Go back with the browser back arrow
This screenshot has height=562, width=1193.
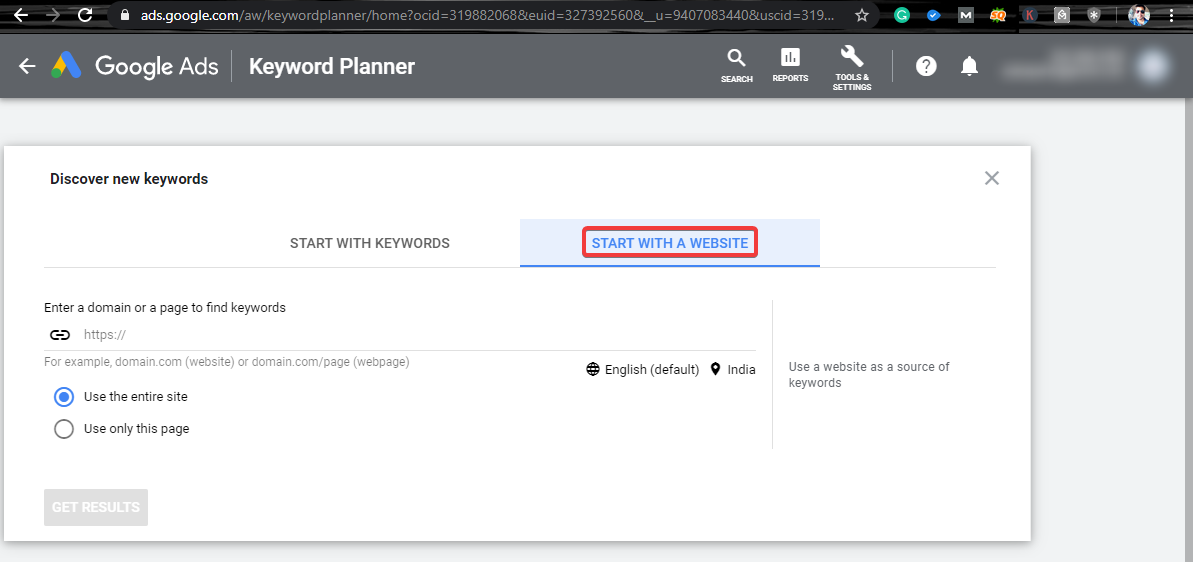point(21,14)
